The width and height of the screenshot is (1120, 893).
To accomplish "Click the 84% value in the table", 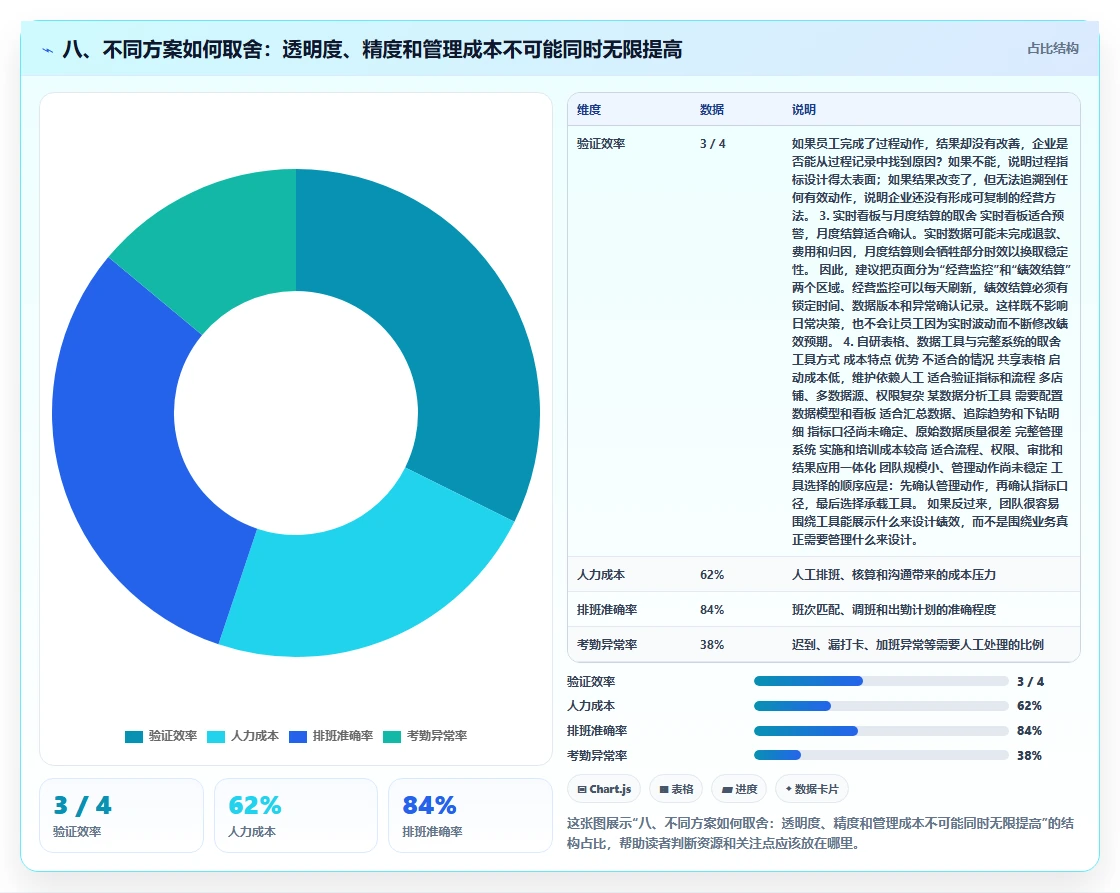I will pos(712,609).
